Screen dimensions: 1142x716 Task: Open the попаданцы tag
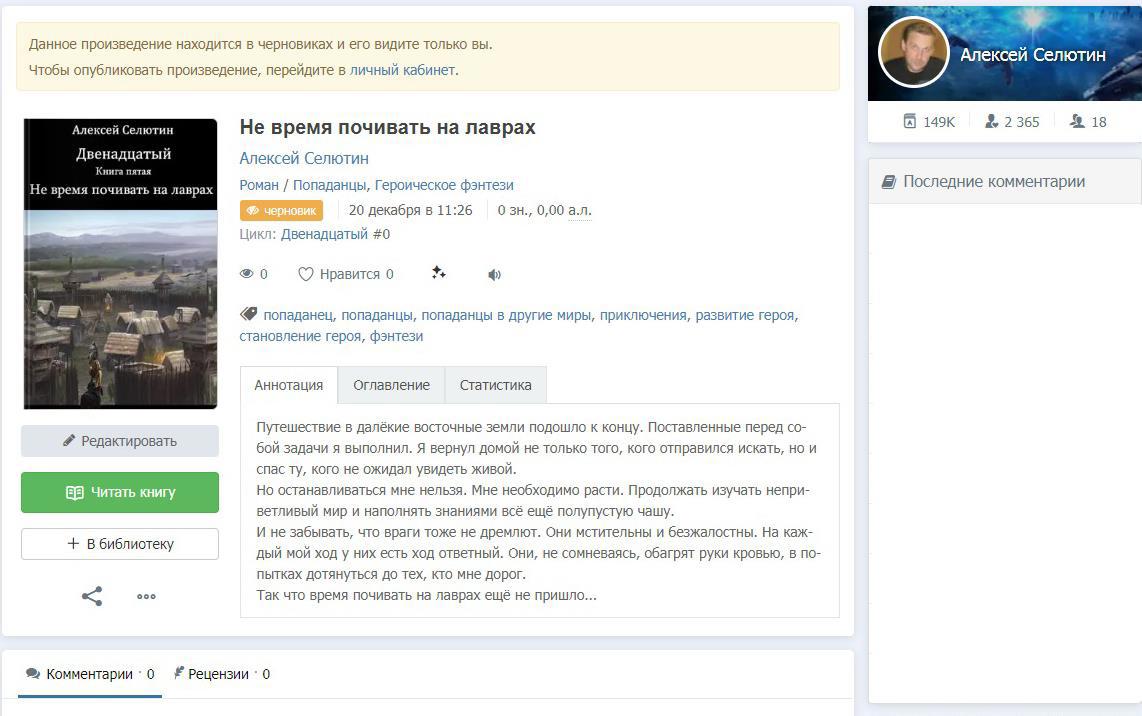tap(377, 315)
